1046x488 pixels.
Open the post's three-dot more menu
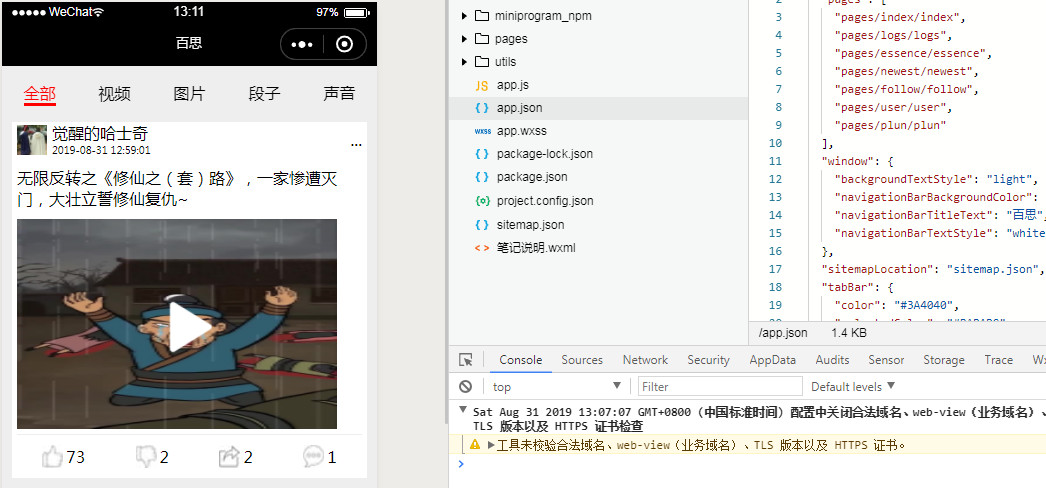[x=356, y=145]
